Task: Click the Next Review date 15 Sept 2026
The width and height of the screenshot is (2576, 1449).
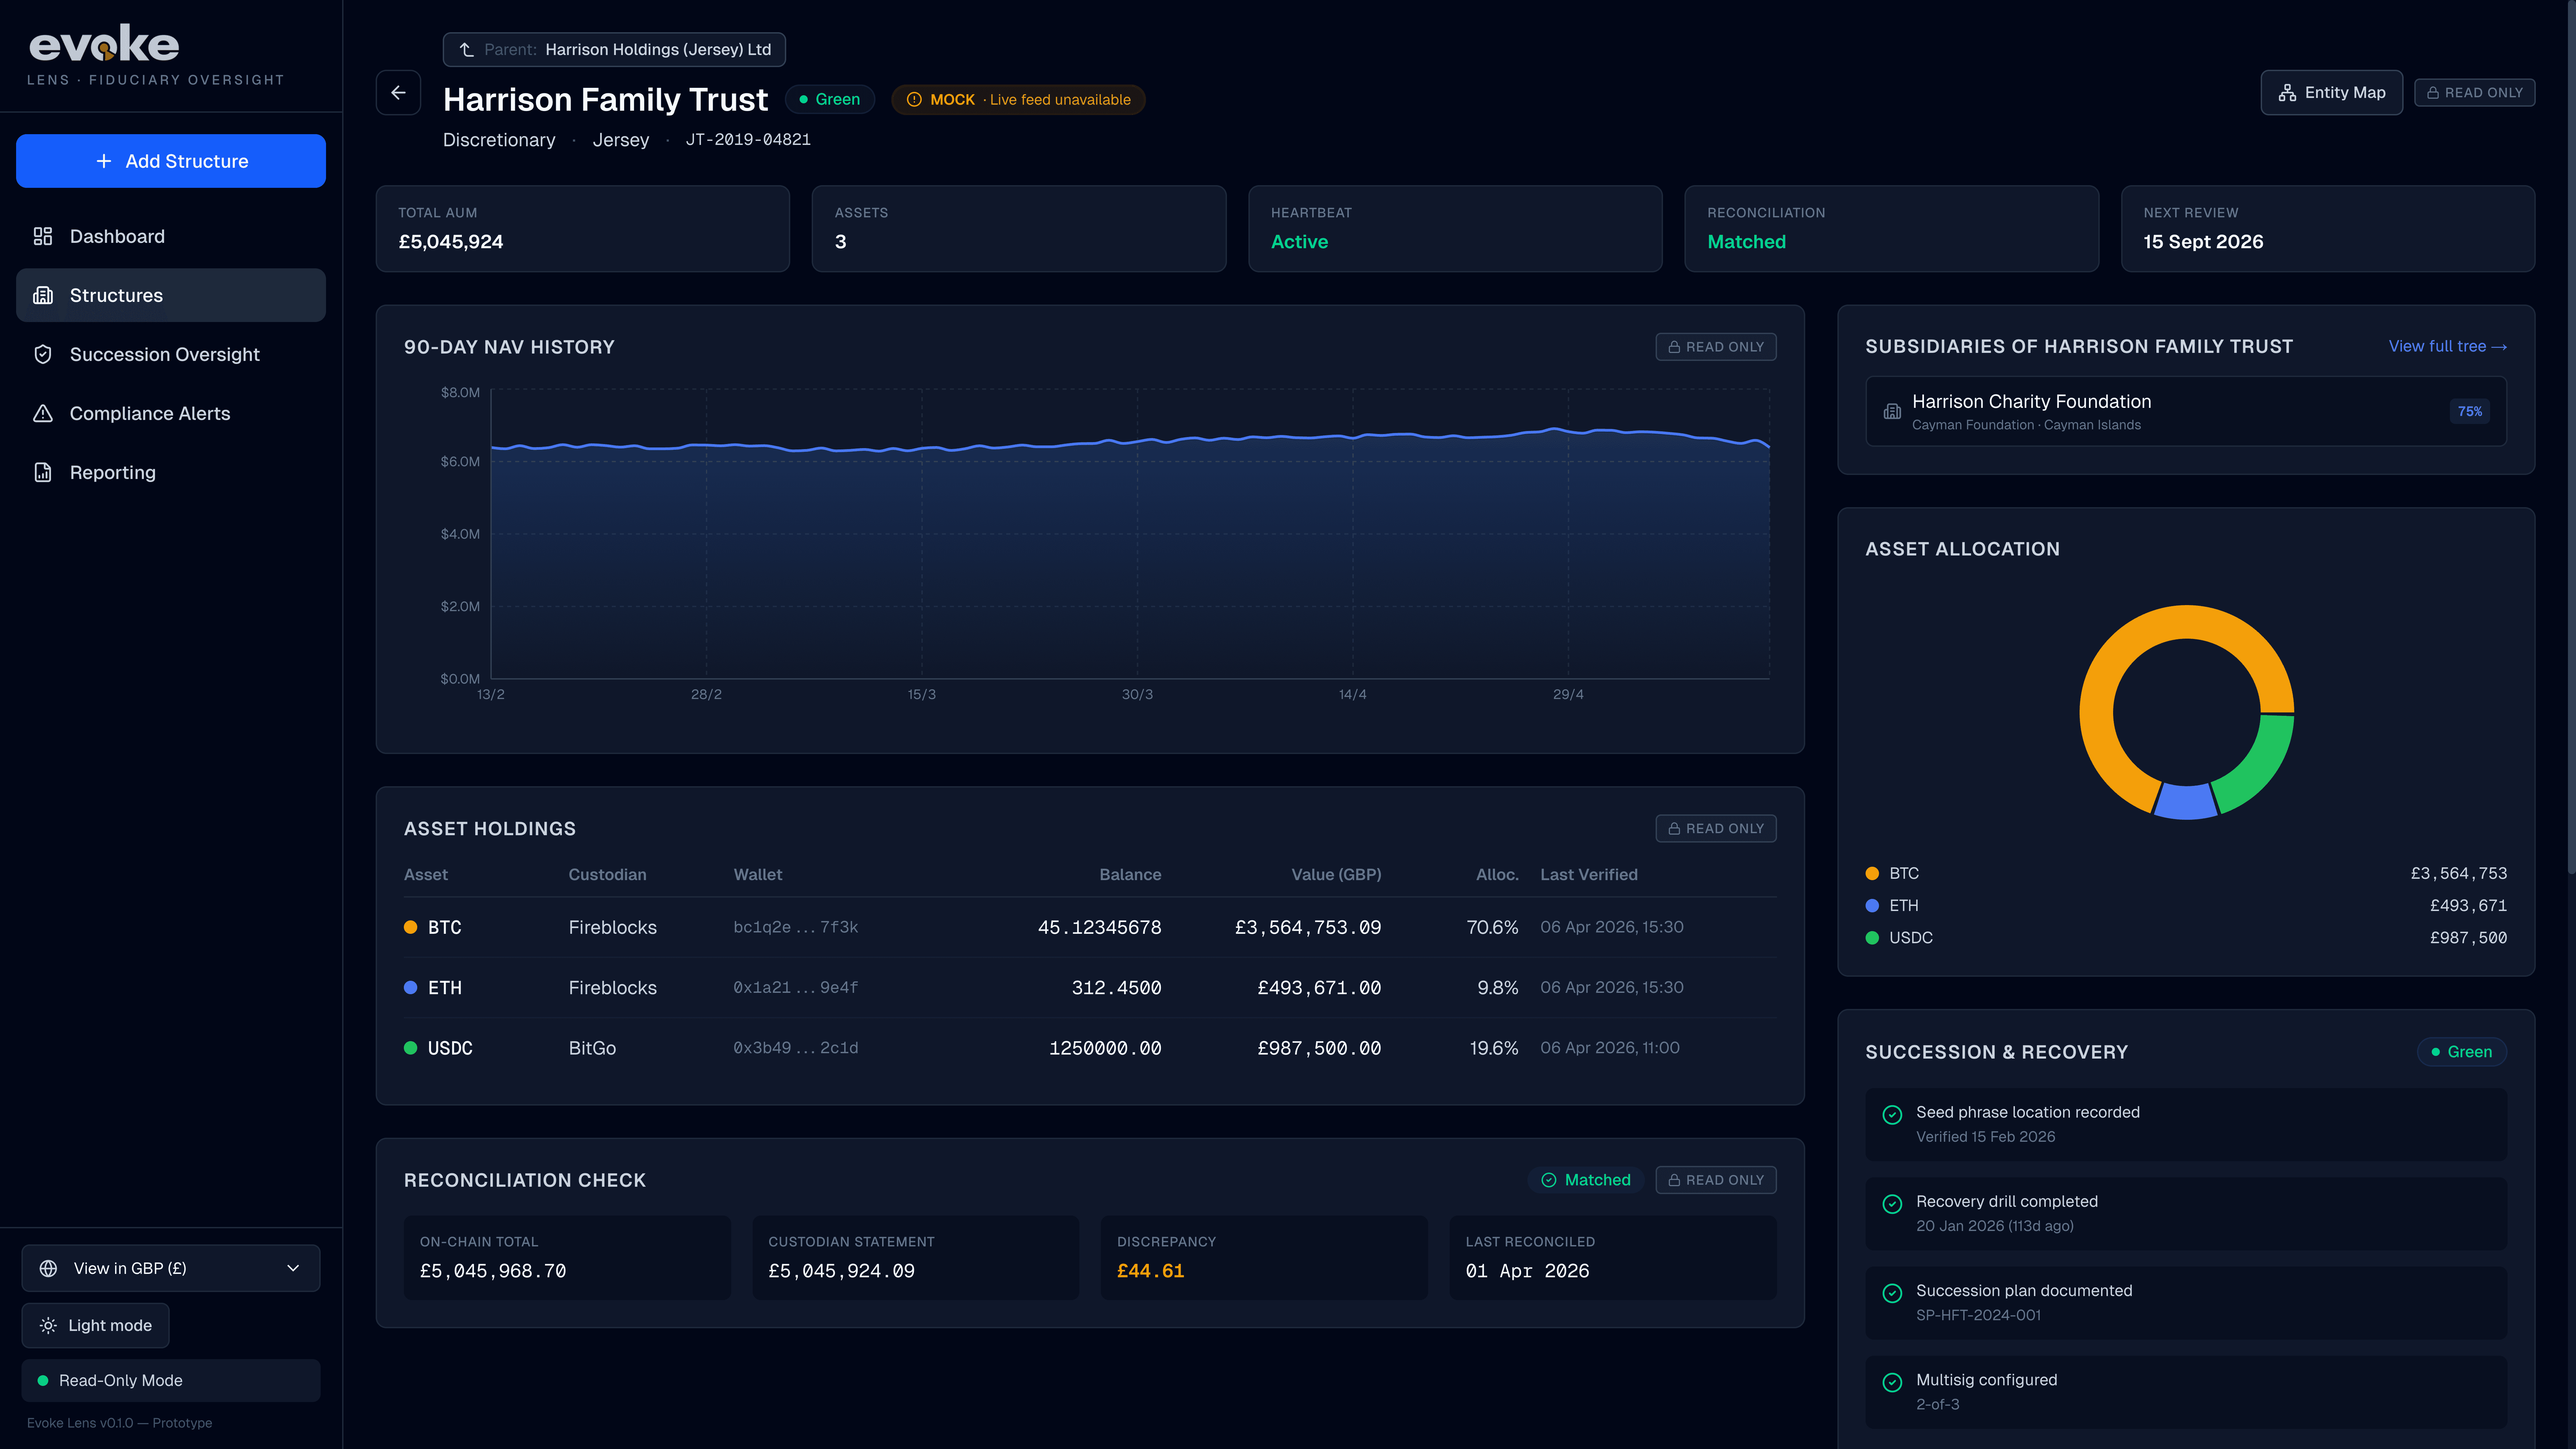Action: [x=2203, y=242]
